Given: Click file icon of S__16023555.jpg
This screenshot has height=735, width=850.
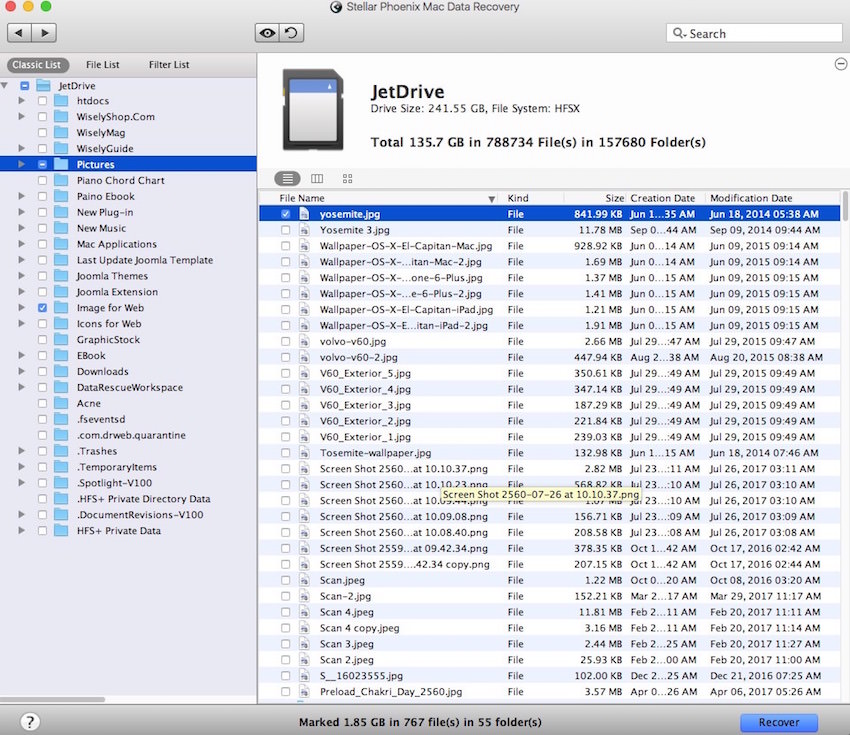Looking at the screenshot, I should click(x=304, y=675).
